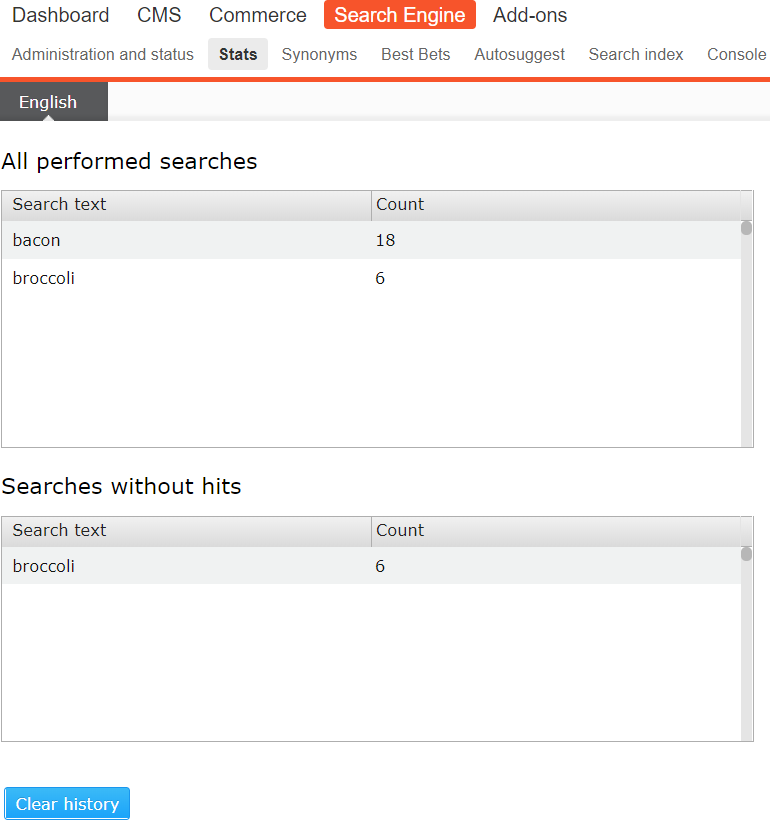The width and height of the screenshot is (770, 830).
Task: Open the Add-ons section
Action: pos(530,15)
